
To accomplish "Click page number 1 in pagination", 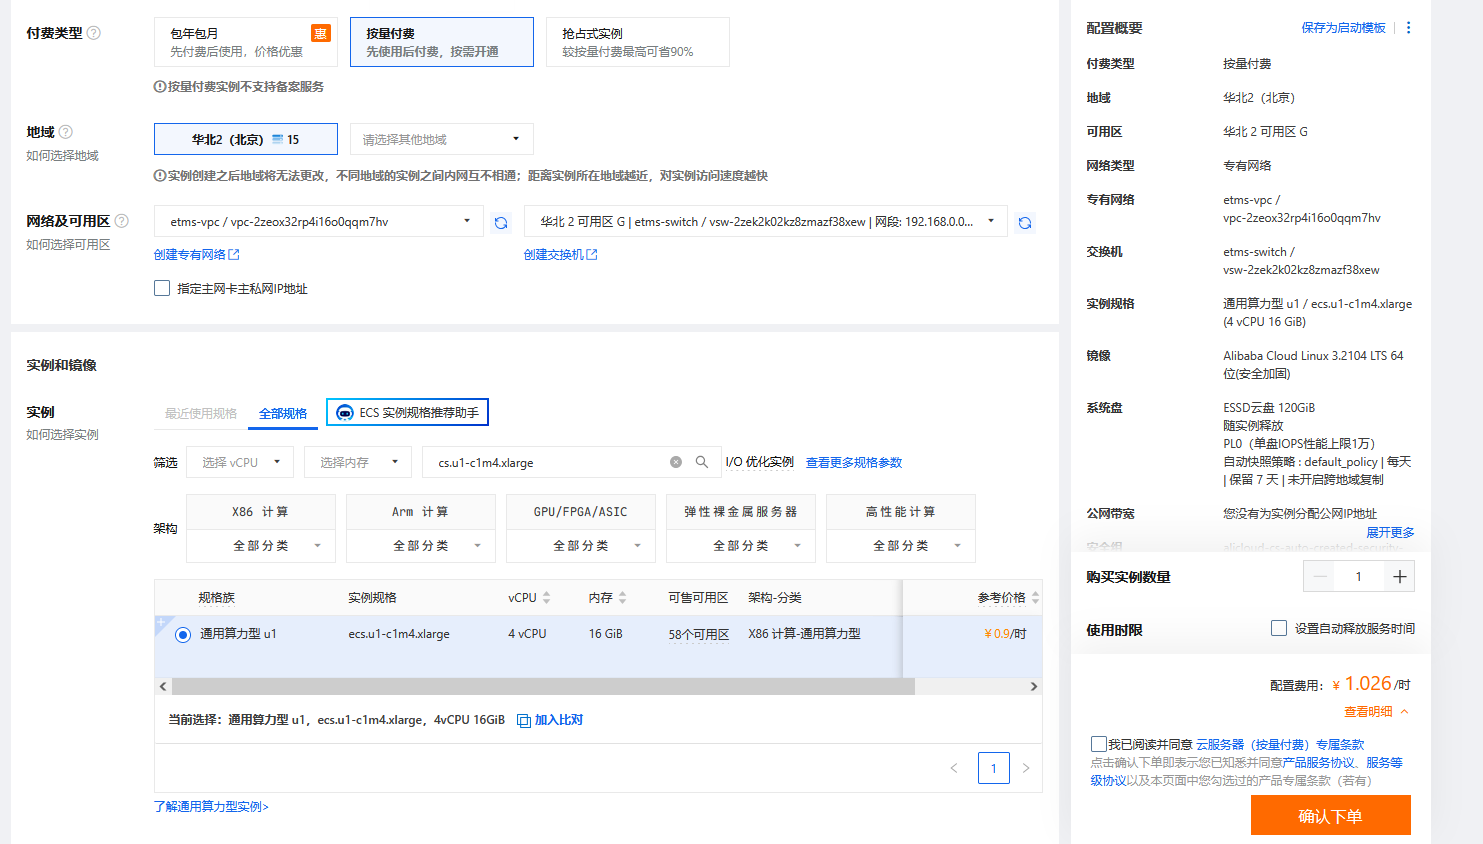I will [993, 768].
